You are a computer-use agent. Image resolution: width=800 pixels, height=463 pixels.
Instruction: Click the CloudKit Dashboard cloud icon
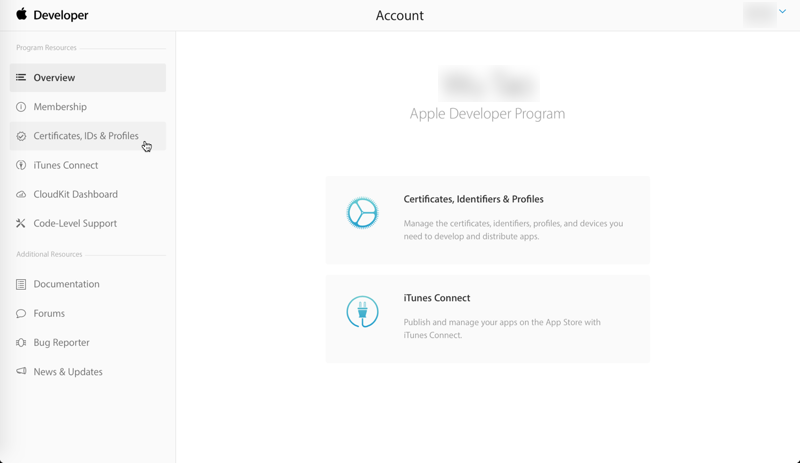(21, 194)
